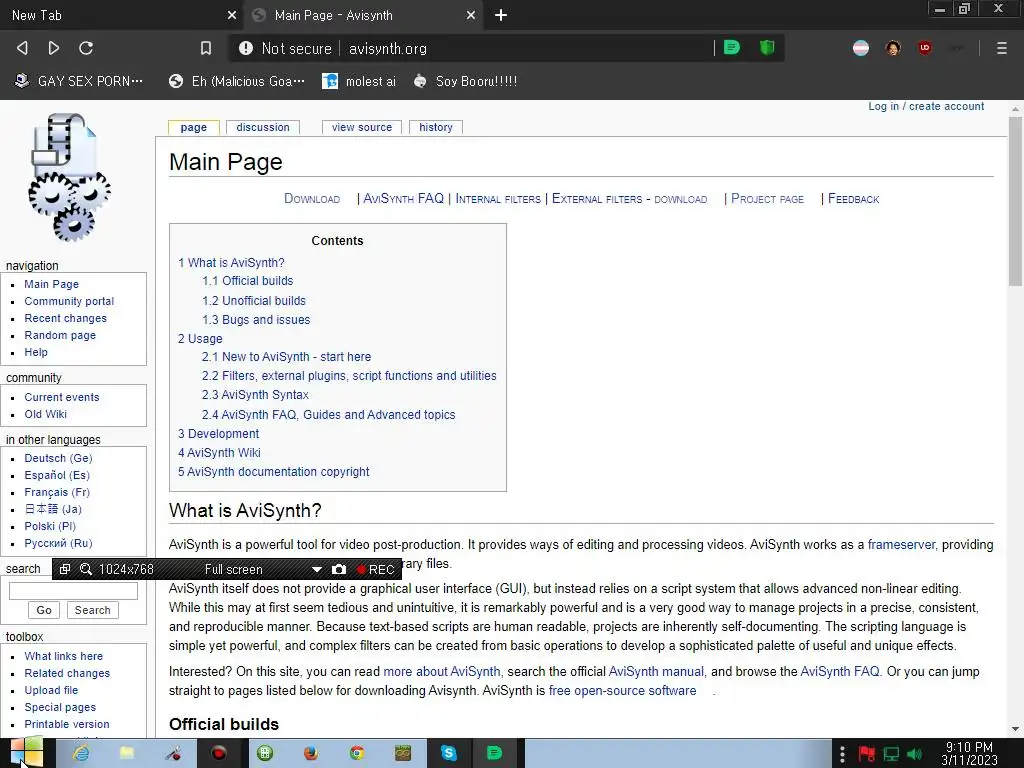Open the uBlock Origin extension icon
1024x768 pixels.
click(925, 48)
